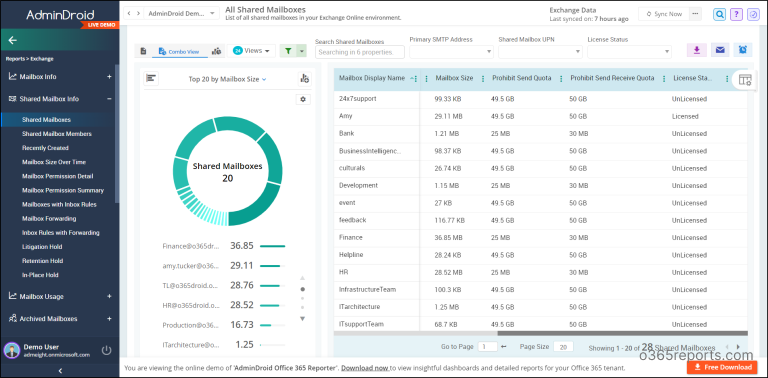Click the Demo User avatar
The image size is (768, 378).
point(12,351)
